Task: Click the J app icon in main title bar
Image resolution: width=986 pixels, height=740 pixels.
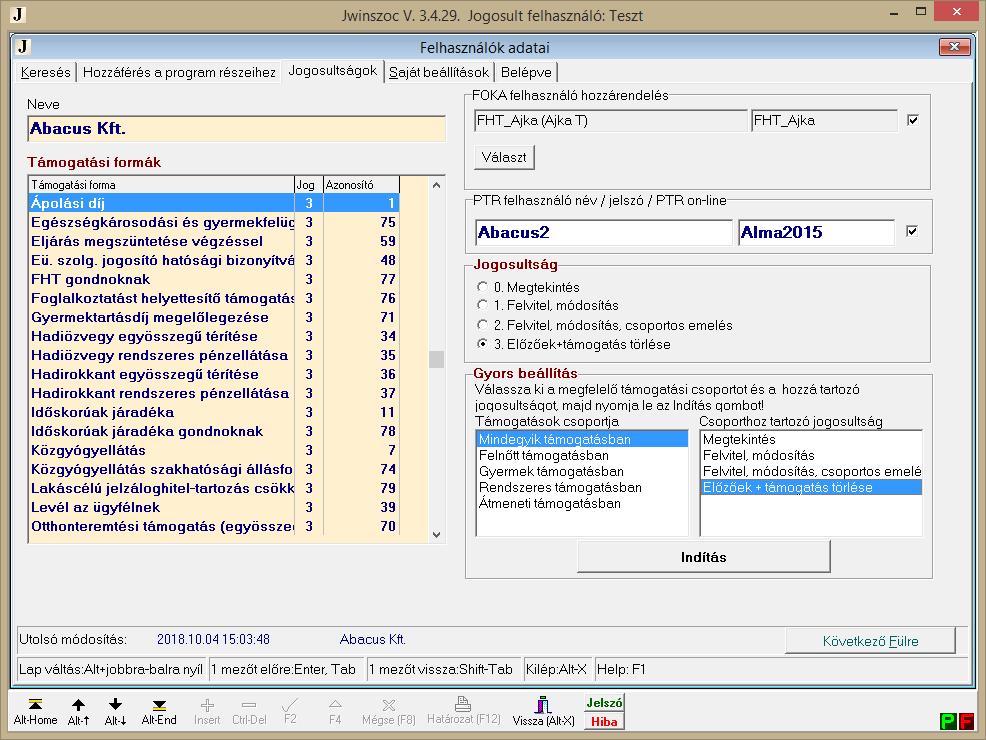Action: point(18,14)
